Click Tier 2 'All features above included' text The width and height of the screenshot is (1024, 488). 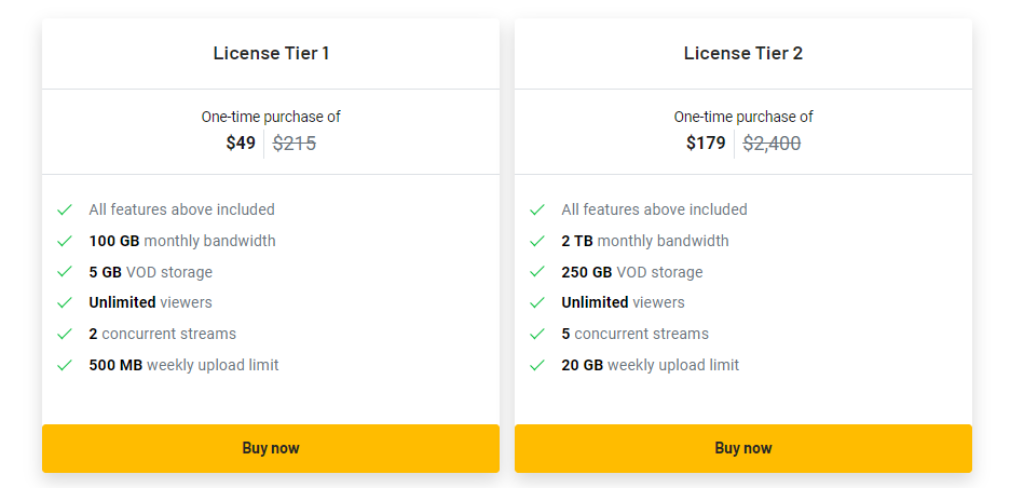click(x=654, y=210)
